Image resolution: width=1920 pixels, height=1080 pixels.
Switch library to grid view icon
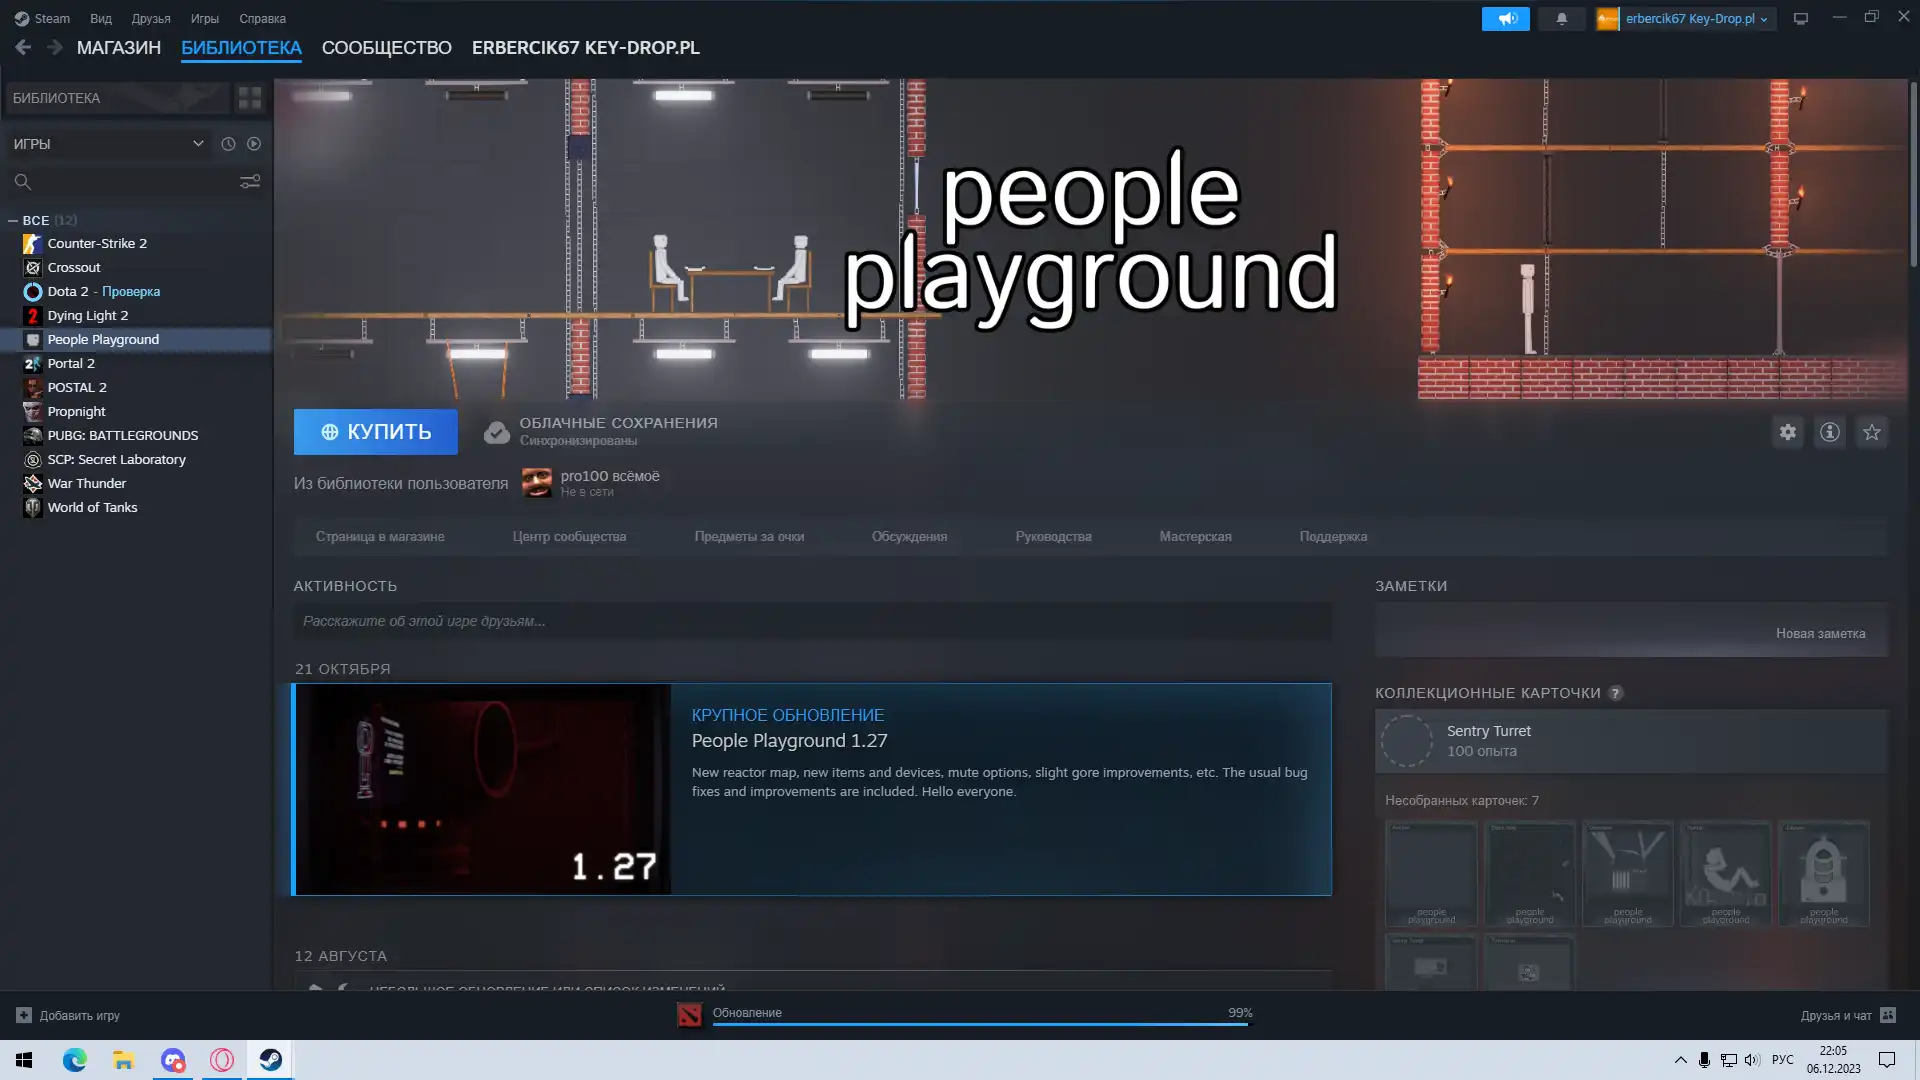coord(249,98)
